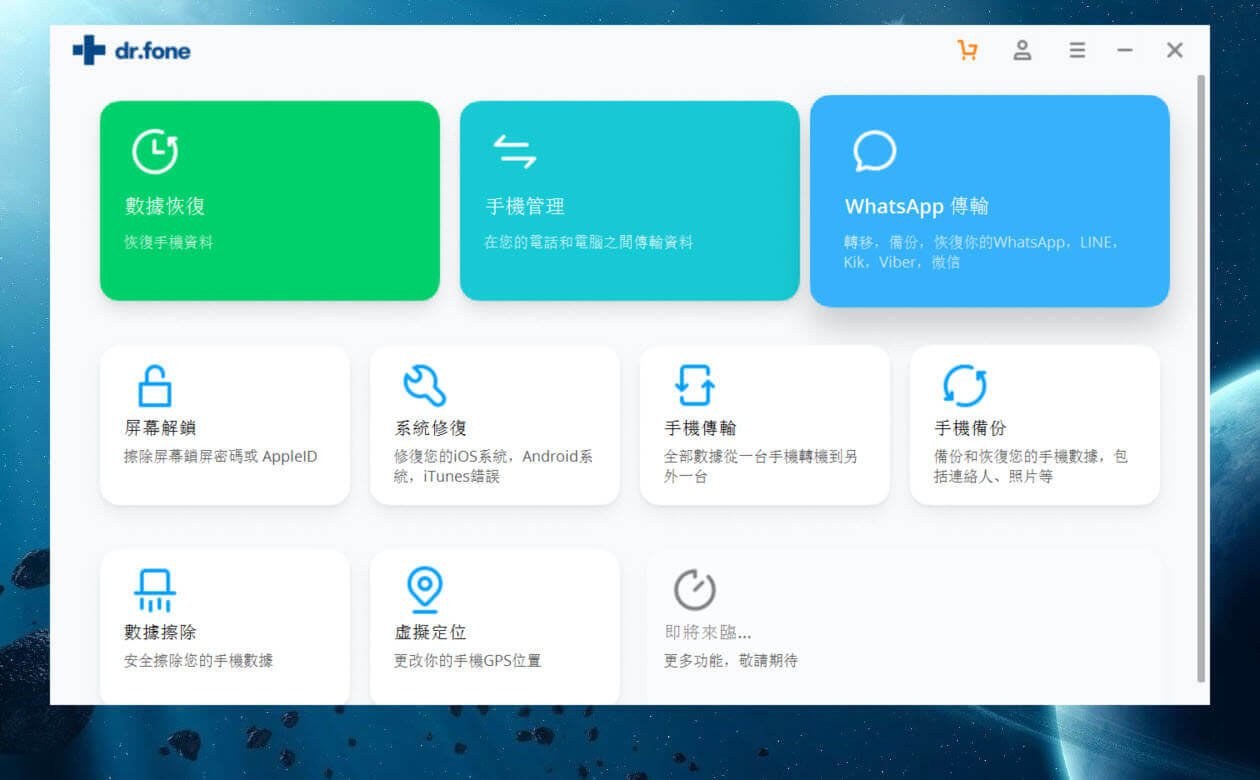Click the Data Eraser shredder icon
This screenshot has width=1260, height=780.
click(155, 590)
